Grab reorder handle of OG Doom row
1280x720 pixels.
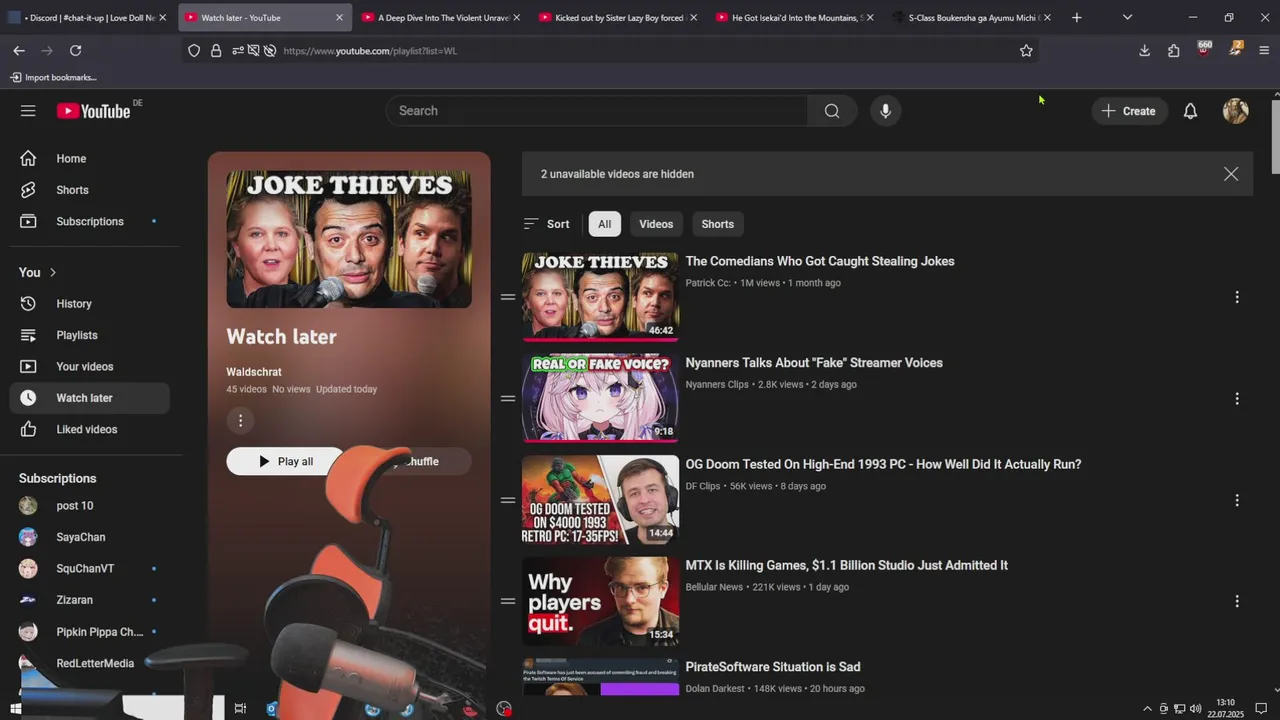508,500
